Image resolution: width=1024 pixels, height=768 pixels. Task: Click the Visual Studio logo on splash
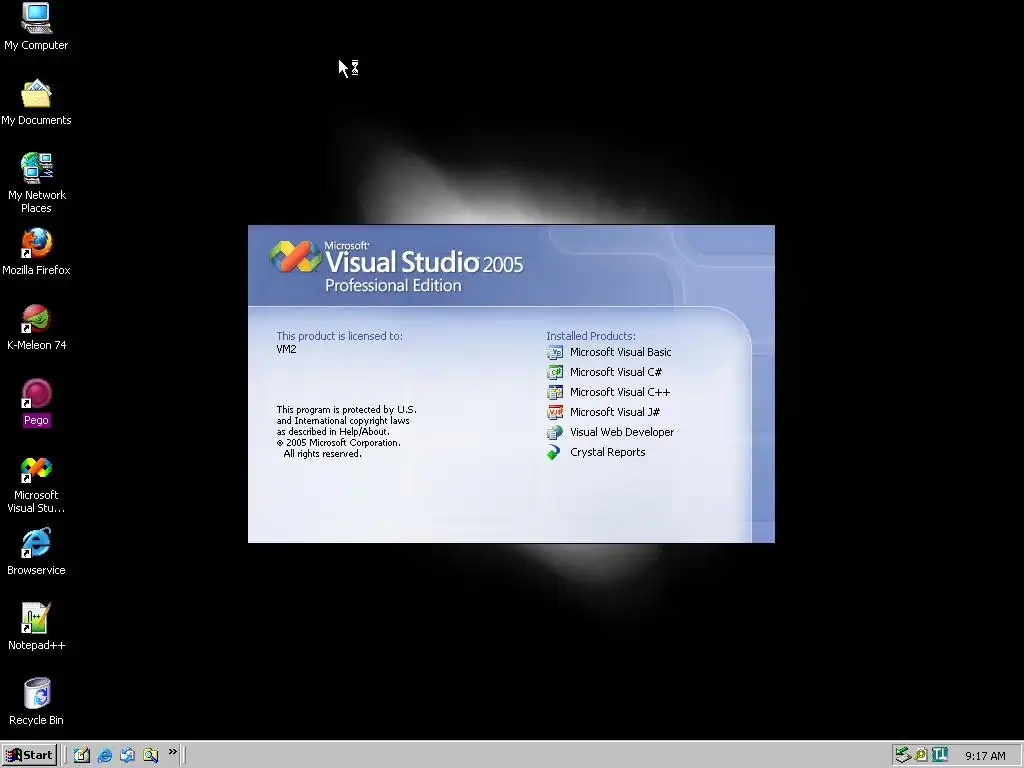(296, 256)
